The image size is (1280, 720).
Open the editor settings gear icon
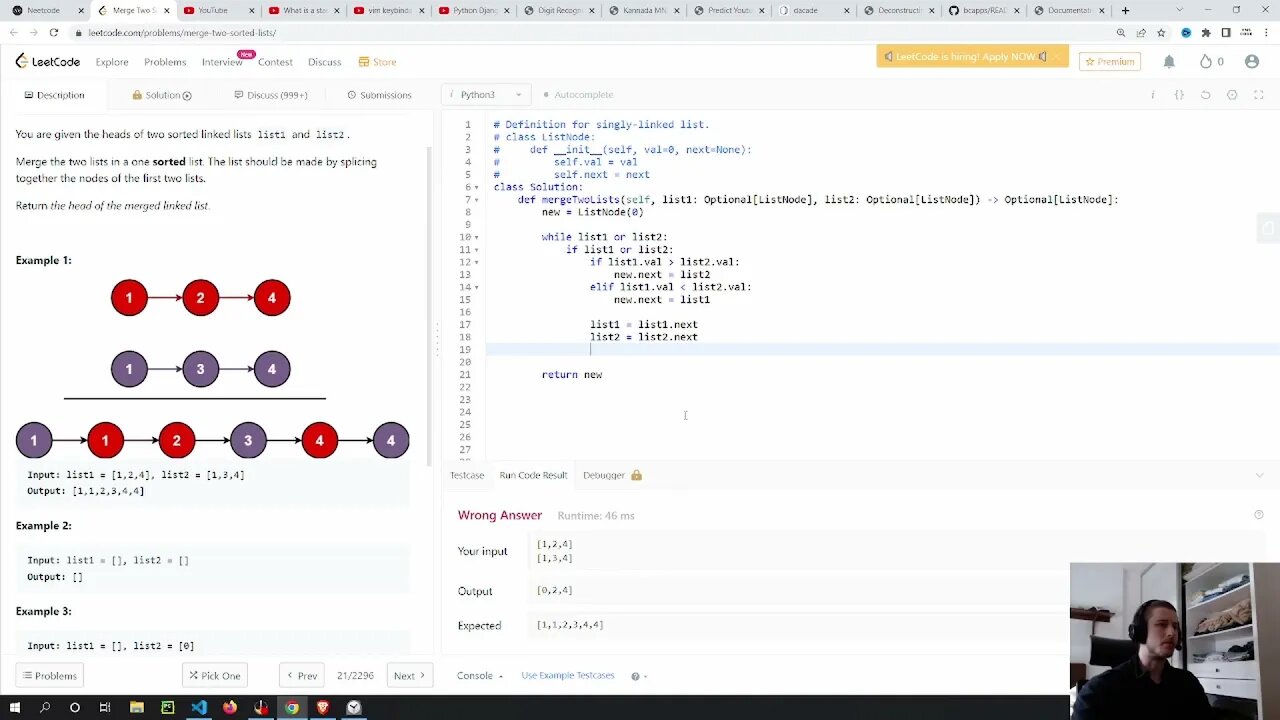pyautogui.click(x=1232, y=95)
